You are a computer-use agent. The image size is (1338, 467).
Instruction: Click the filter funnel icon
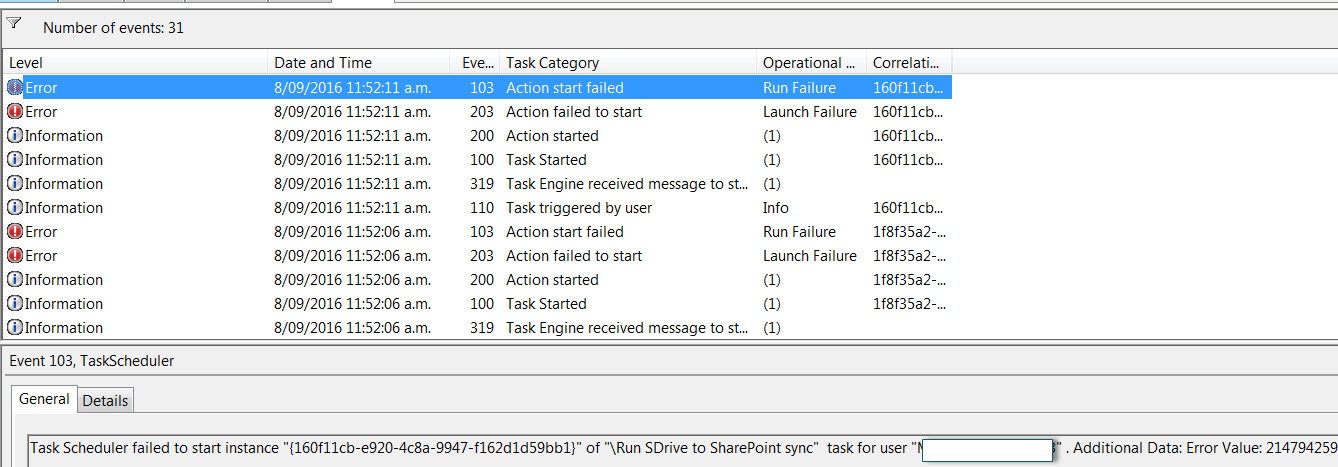(x=14, y=23)
